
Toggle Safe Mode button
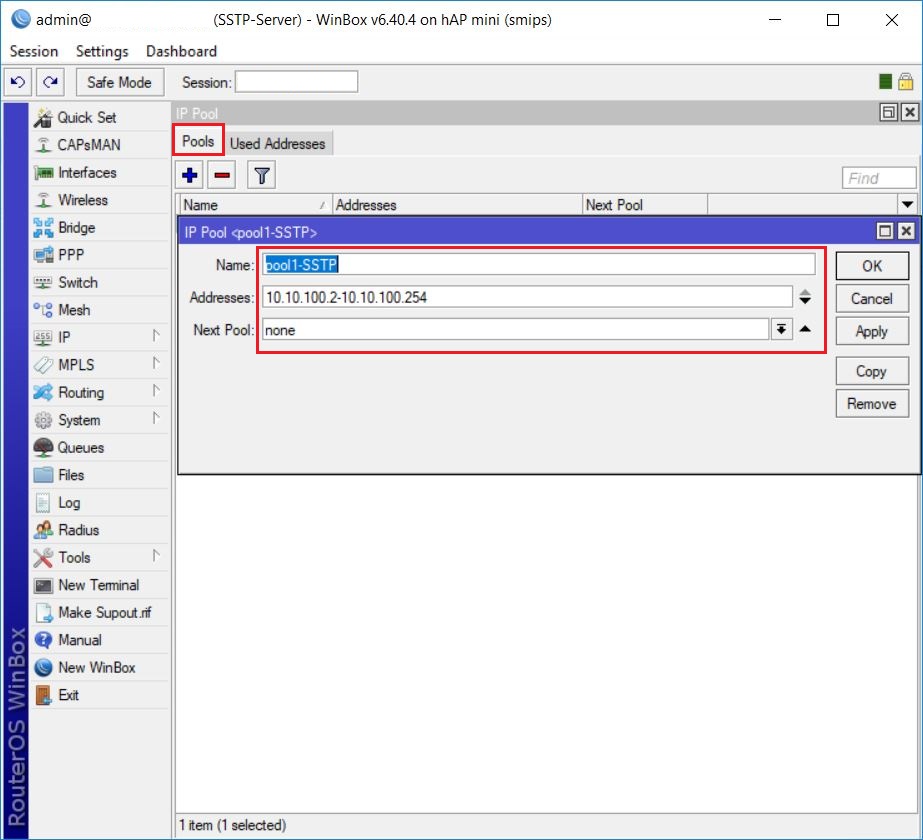[119, 82]
